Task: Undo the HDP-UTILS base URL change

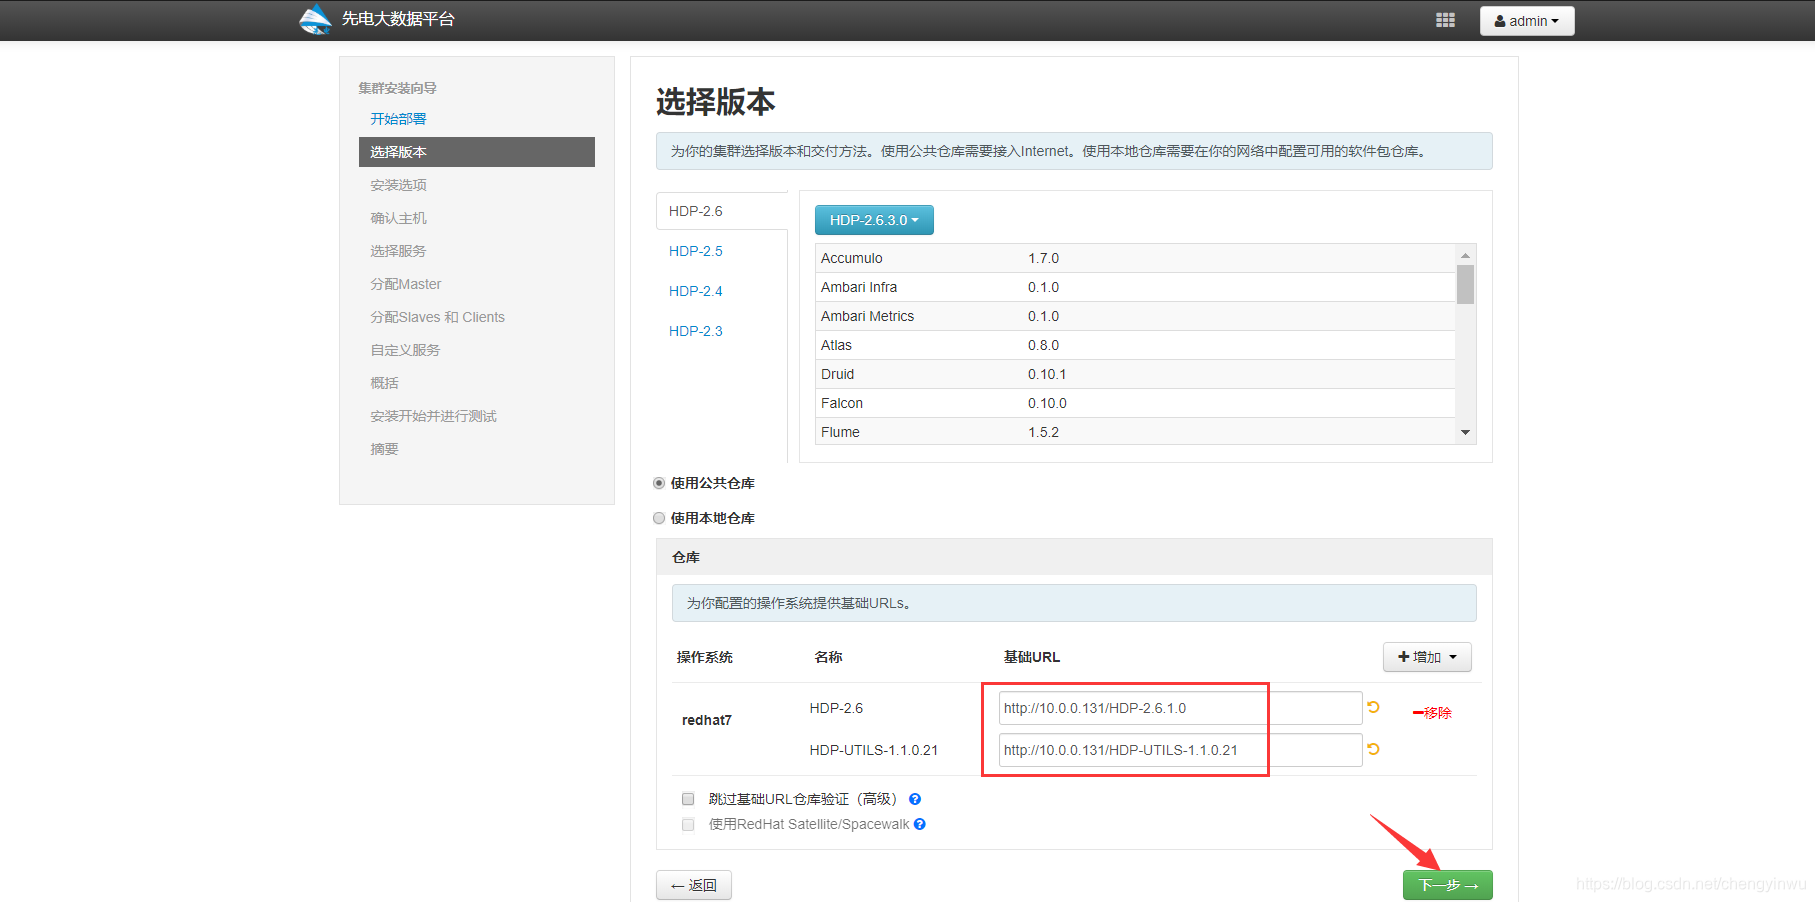Action: click(1374, 749)
